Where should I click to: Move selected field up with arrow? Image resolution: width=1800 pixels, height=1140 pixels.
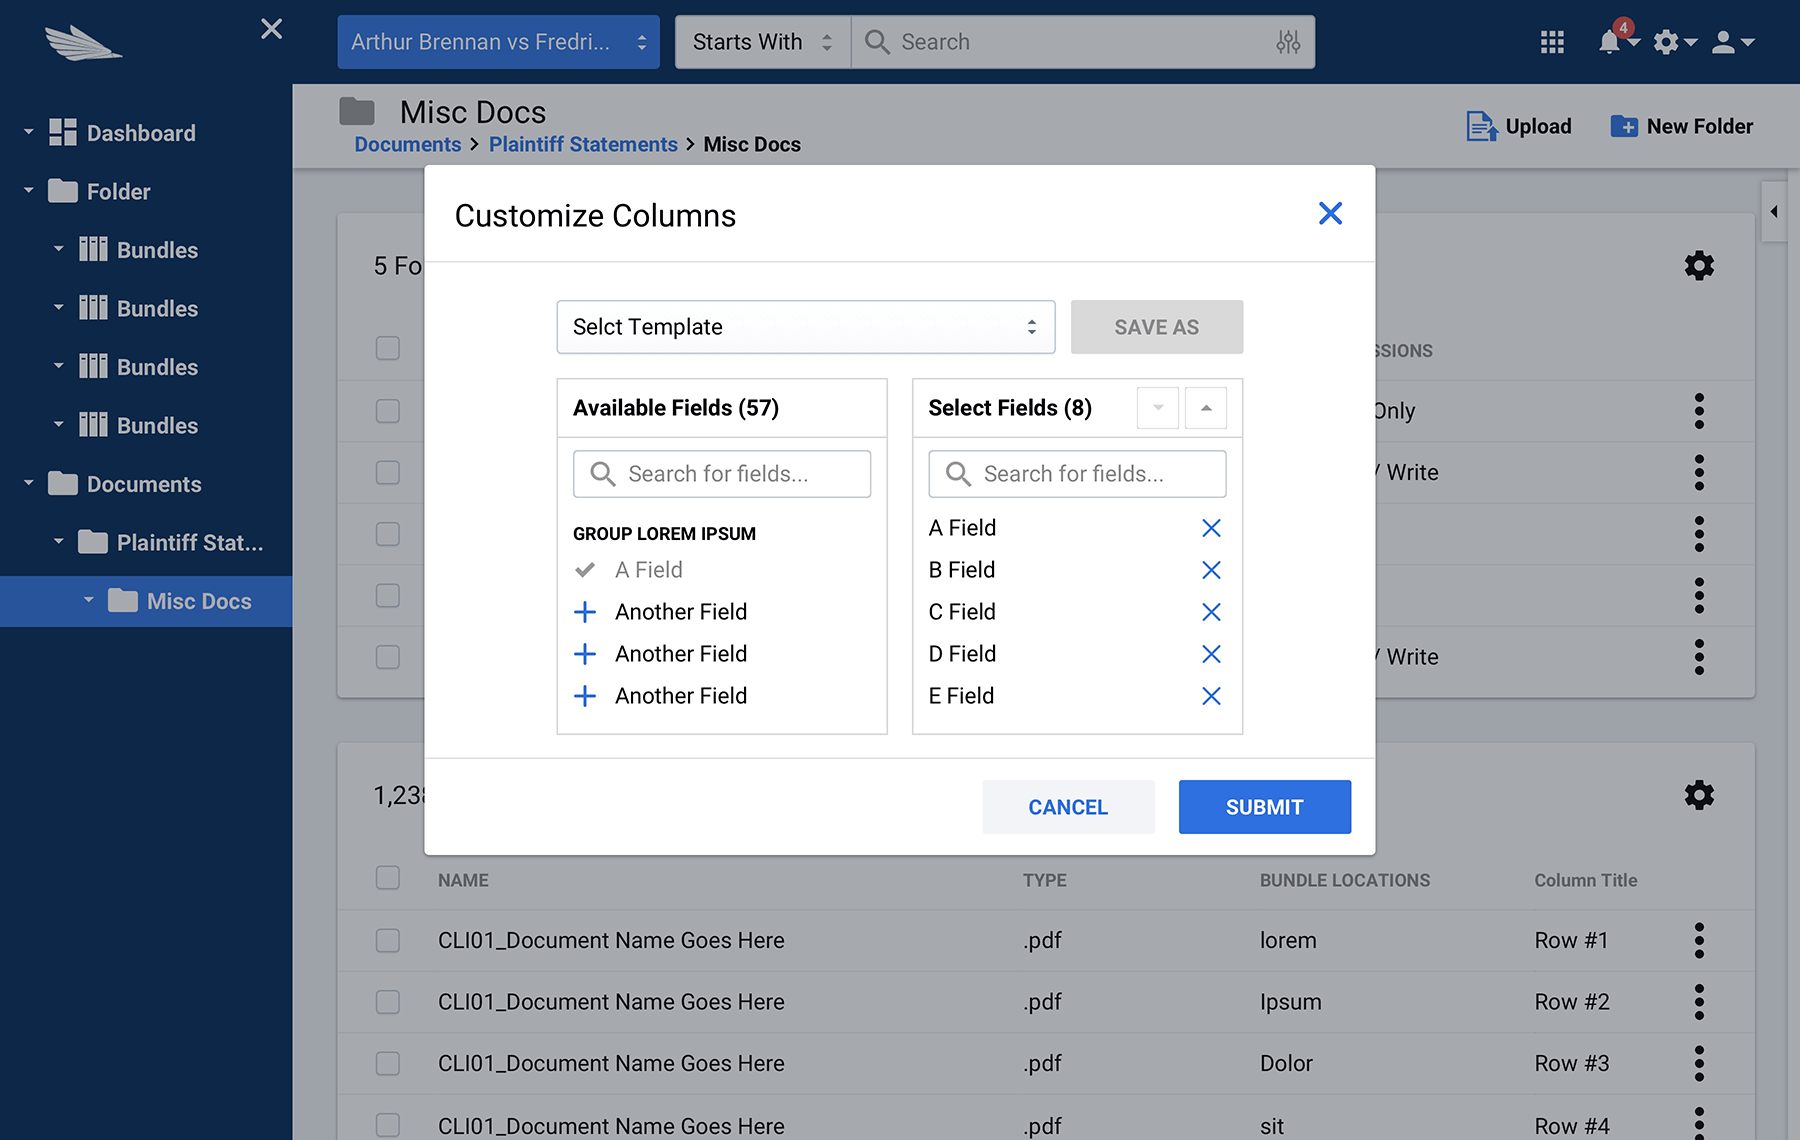[x=1206, y=408]
